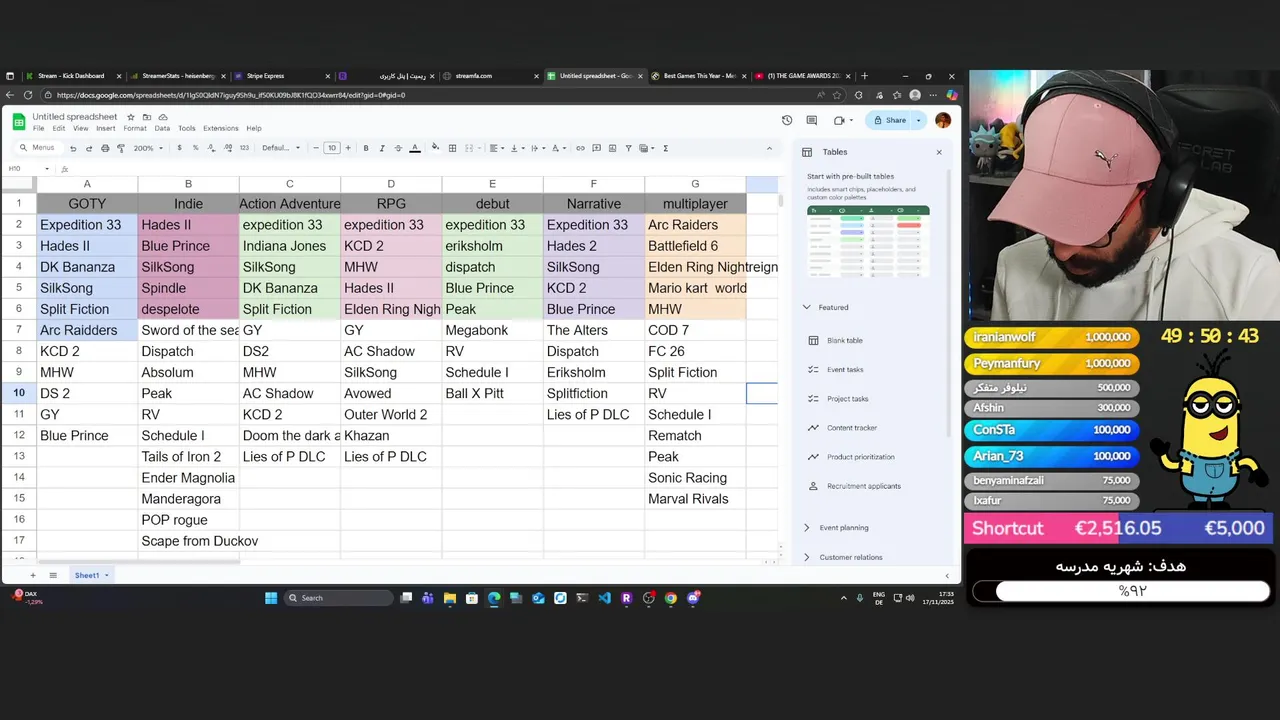The height and width of the screenshot is (720, 1280).
Task: Open the Format menu
Action: point(135,128)
